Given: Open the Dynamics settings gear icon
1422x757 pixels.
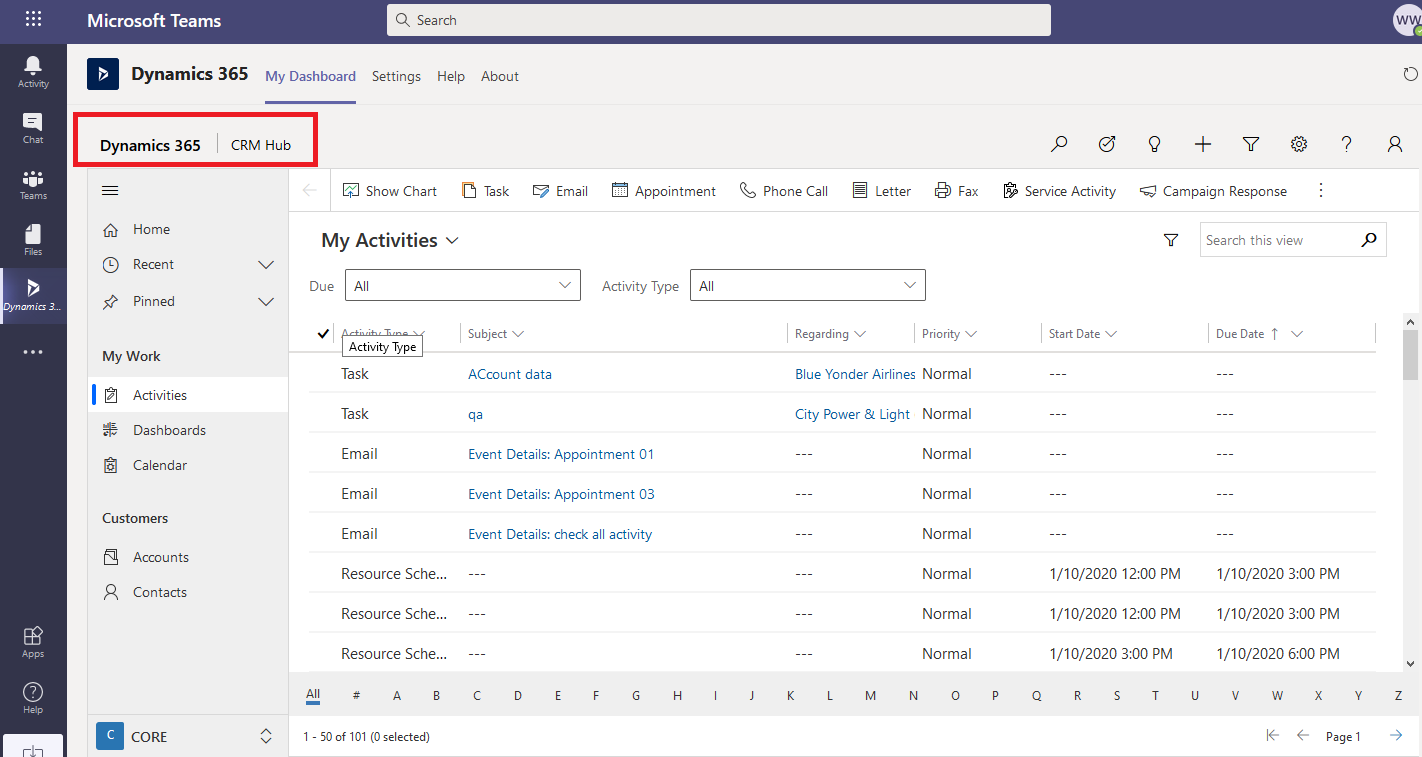Looking at the screenshot, I should [1299, 144].
